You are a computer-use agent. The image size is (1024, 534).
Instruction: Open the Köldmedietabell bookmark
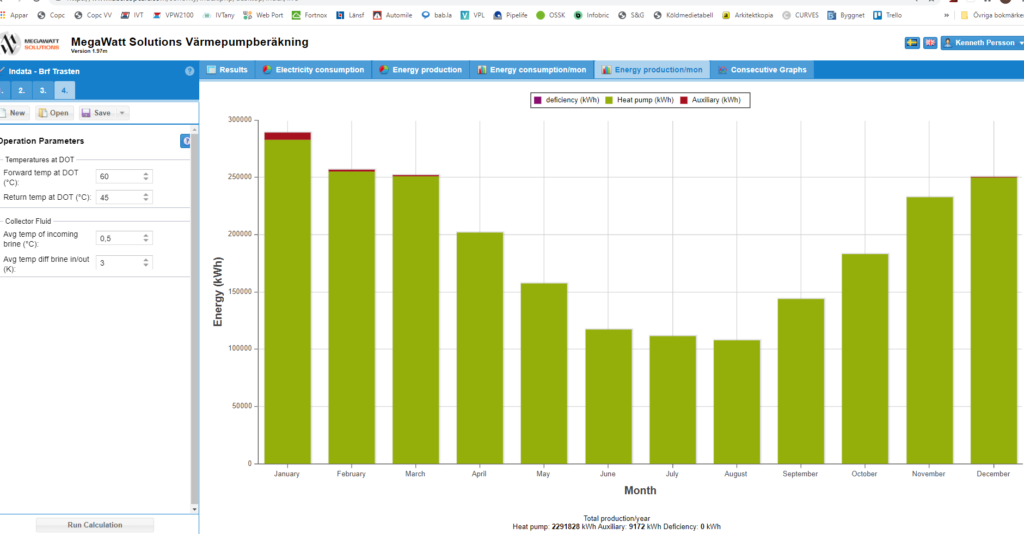(x=683, y=15)
